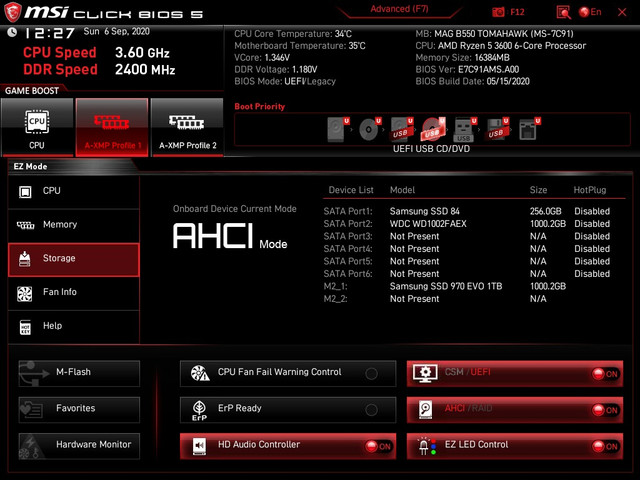640x480 pixels.
Task: Click the Boot Priority label
Action: click(x=260, y=107)
